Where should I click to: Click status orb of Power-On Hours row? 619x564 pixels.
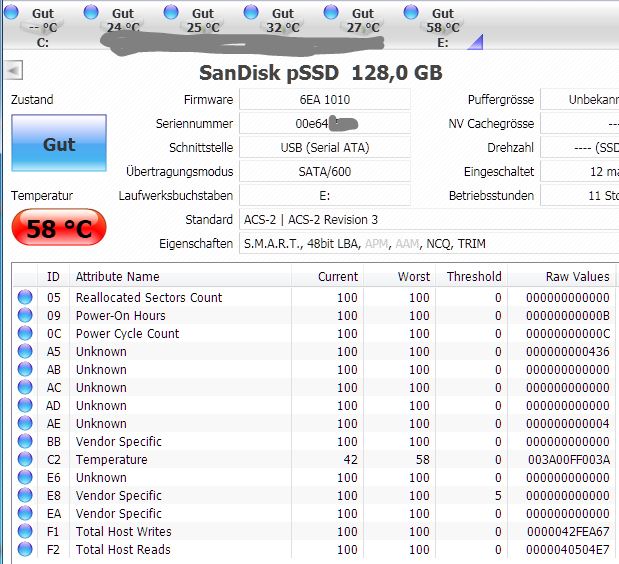(25, 315)
